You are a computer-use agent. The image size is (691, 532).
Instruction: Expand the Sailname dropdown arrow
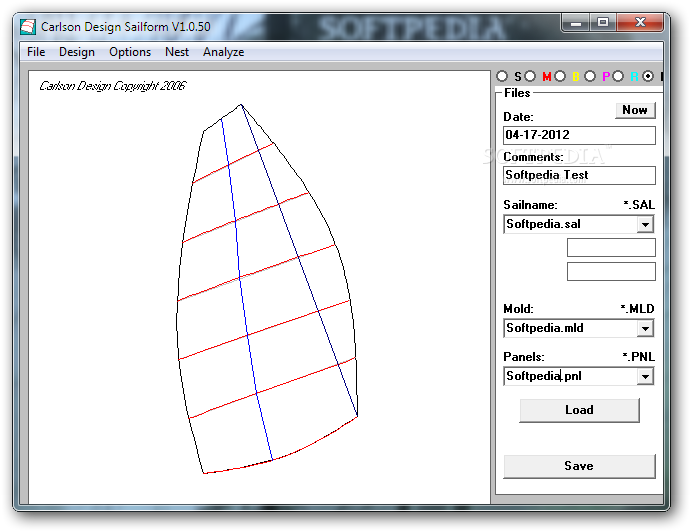tap(645, 224)
